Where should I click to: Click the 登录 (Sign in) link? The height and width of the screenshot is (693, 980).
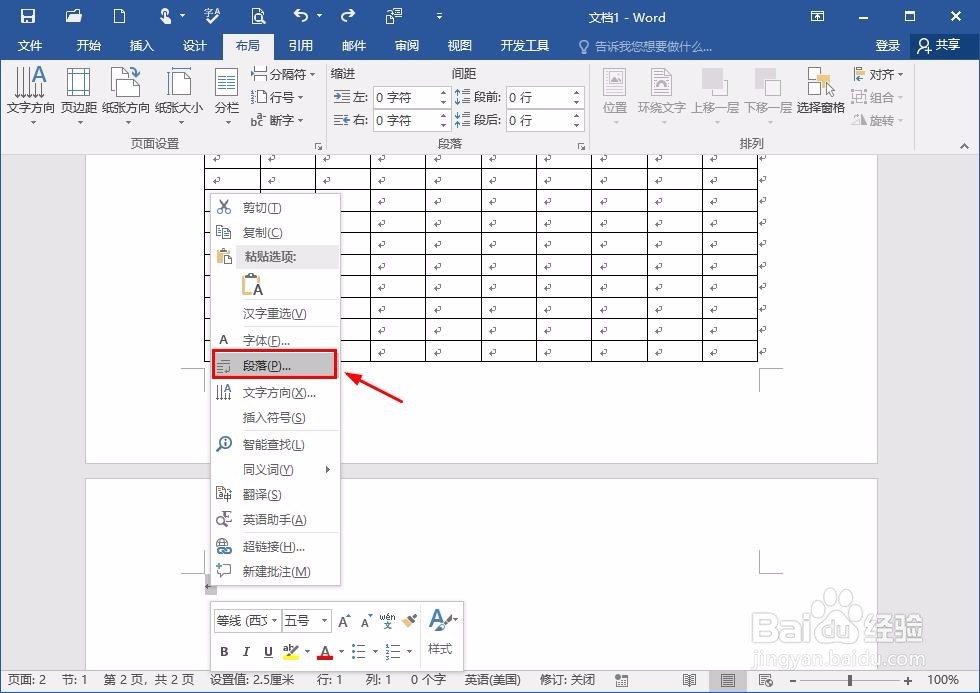(889, 45)
